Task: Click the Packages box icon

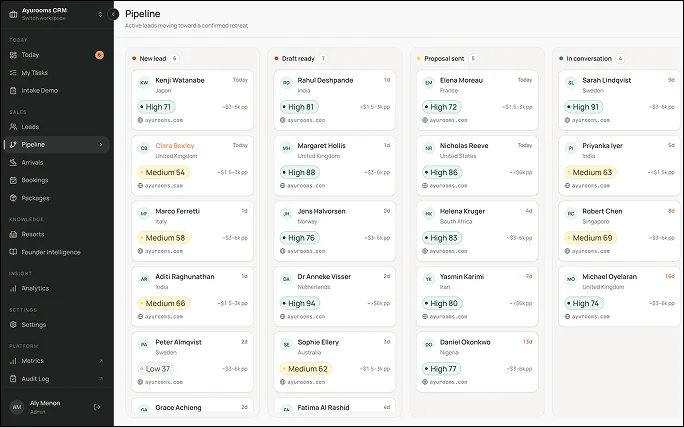Action: tap(13, 198)
